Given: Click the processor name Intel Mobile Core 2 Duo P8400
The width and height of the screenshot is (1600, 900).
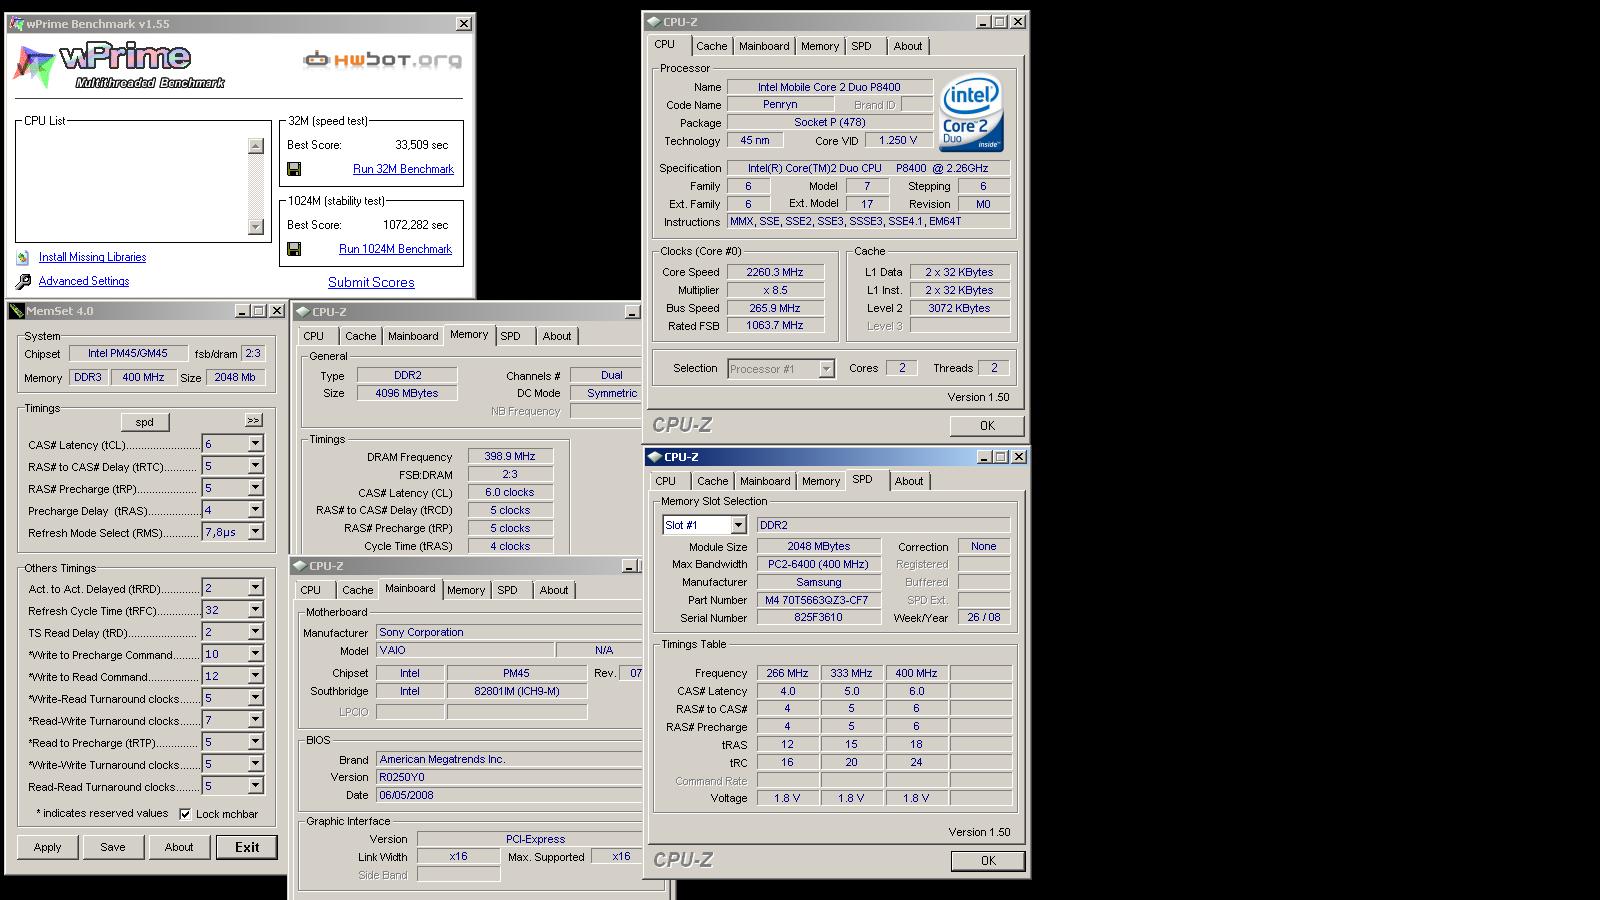Looking at the screenshot, I should click(829, 87).
